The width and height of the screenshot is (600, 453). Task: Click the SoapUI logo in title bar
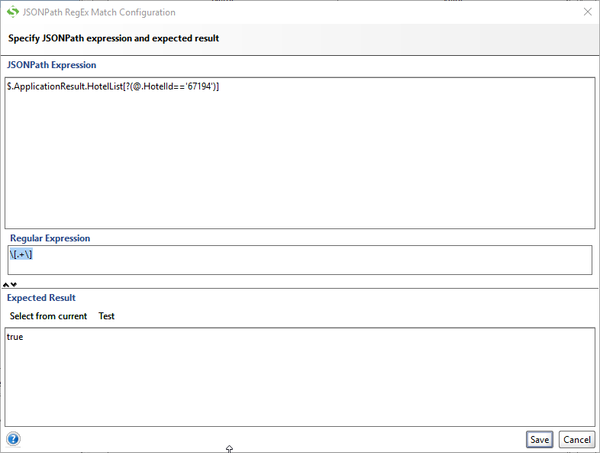11,12
